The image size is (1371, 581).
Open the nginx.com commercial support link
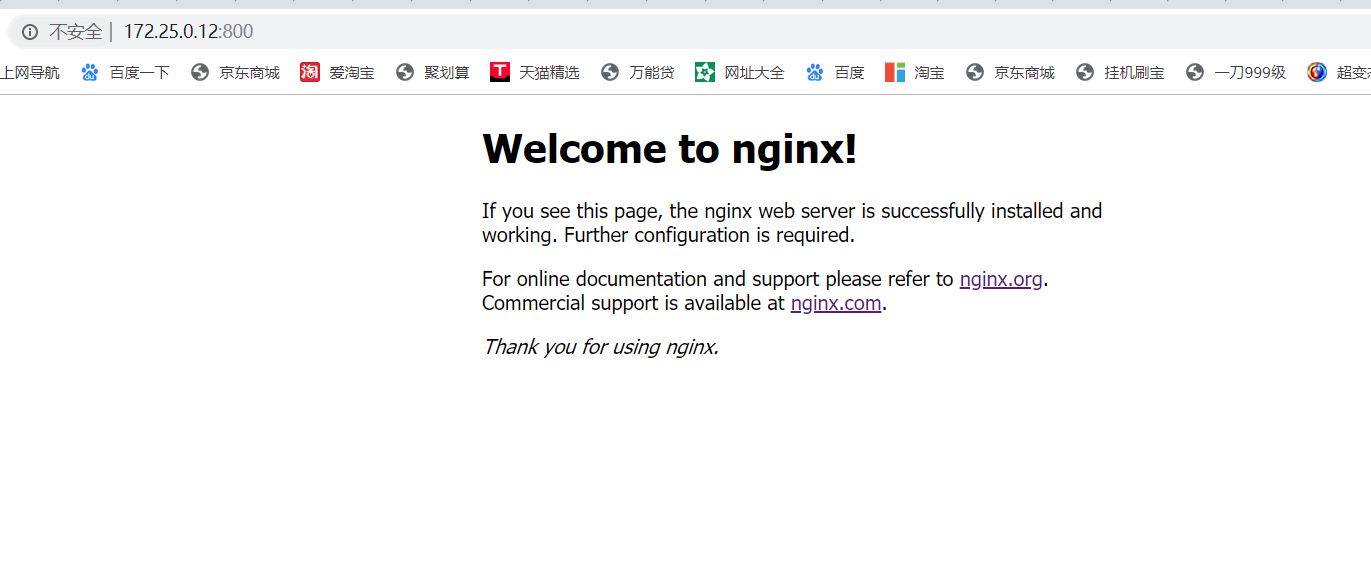836,303
